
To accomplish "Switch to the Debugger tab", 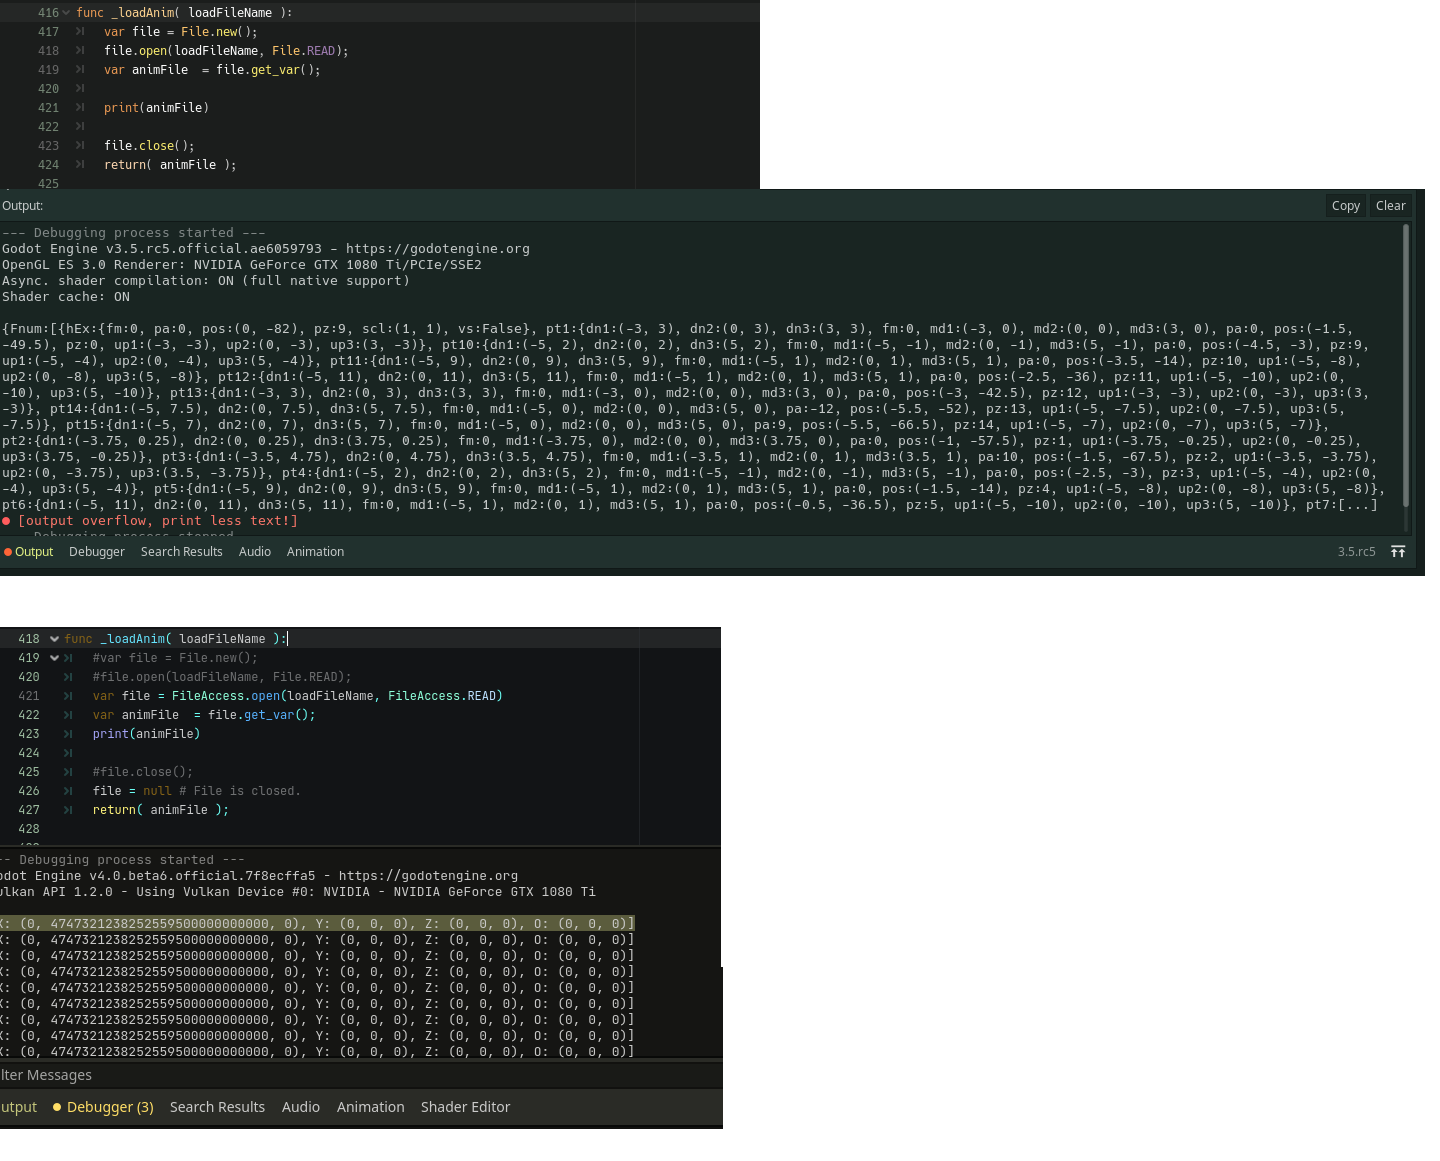I will tap(96, 551).
